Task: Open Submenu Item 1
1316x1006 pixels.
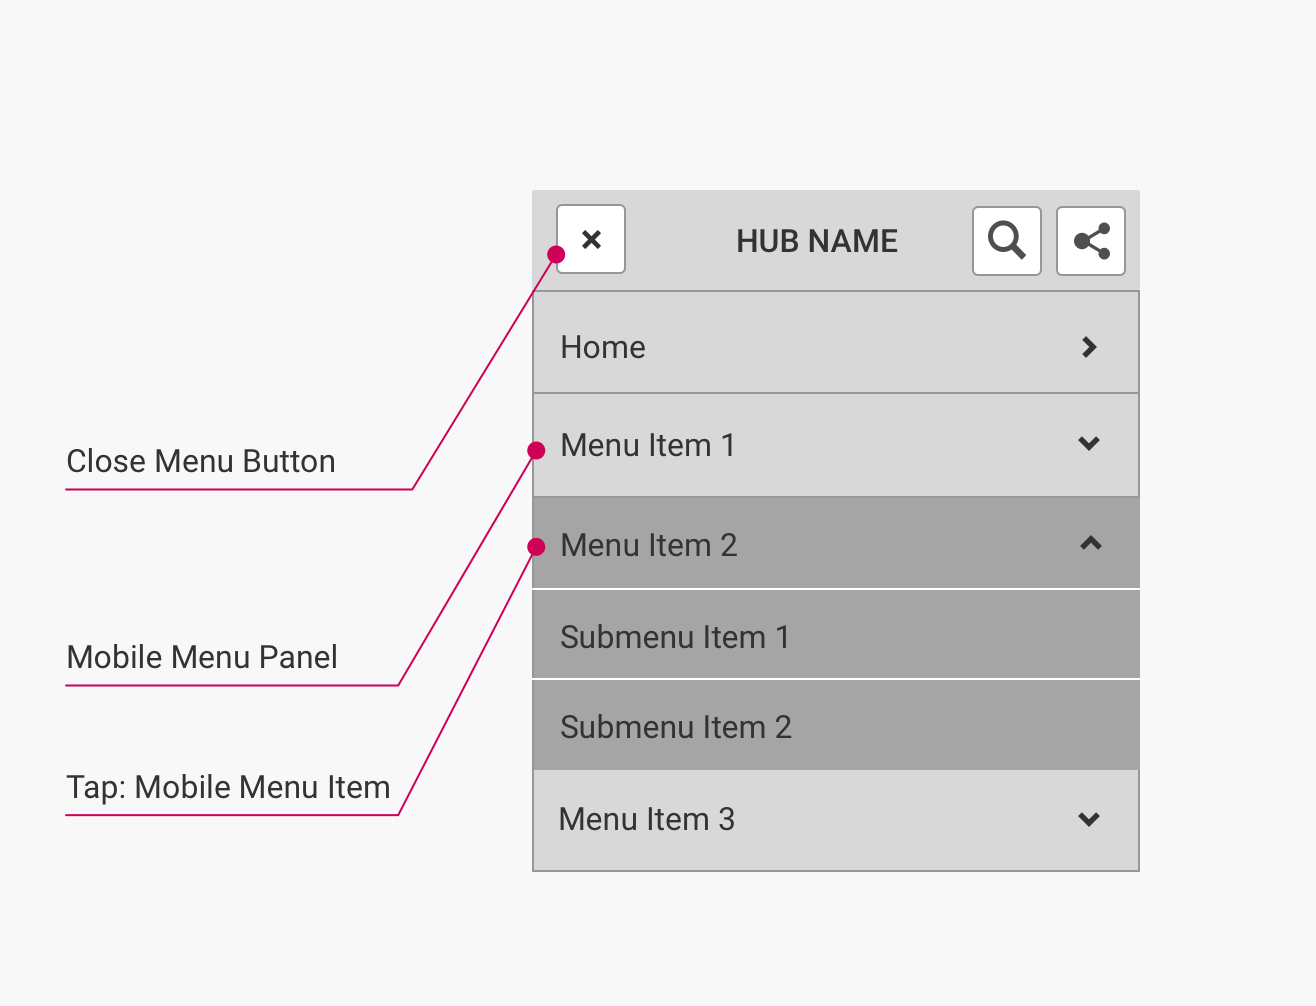Action: [x=836, y=635]
